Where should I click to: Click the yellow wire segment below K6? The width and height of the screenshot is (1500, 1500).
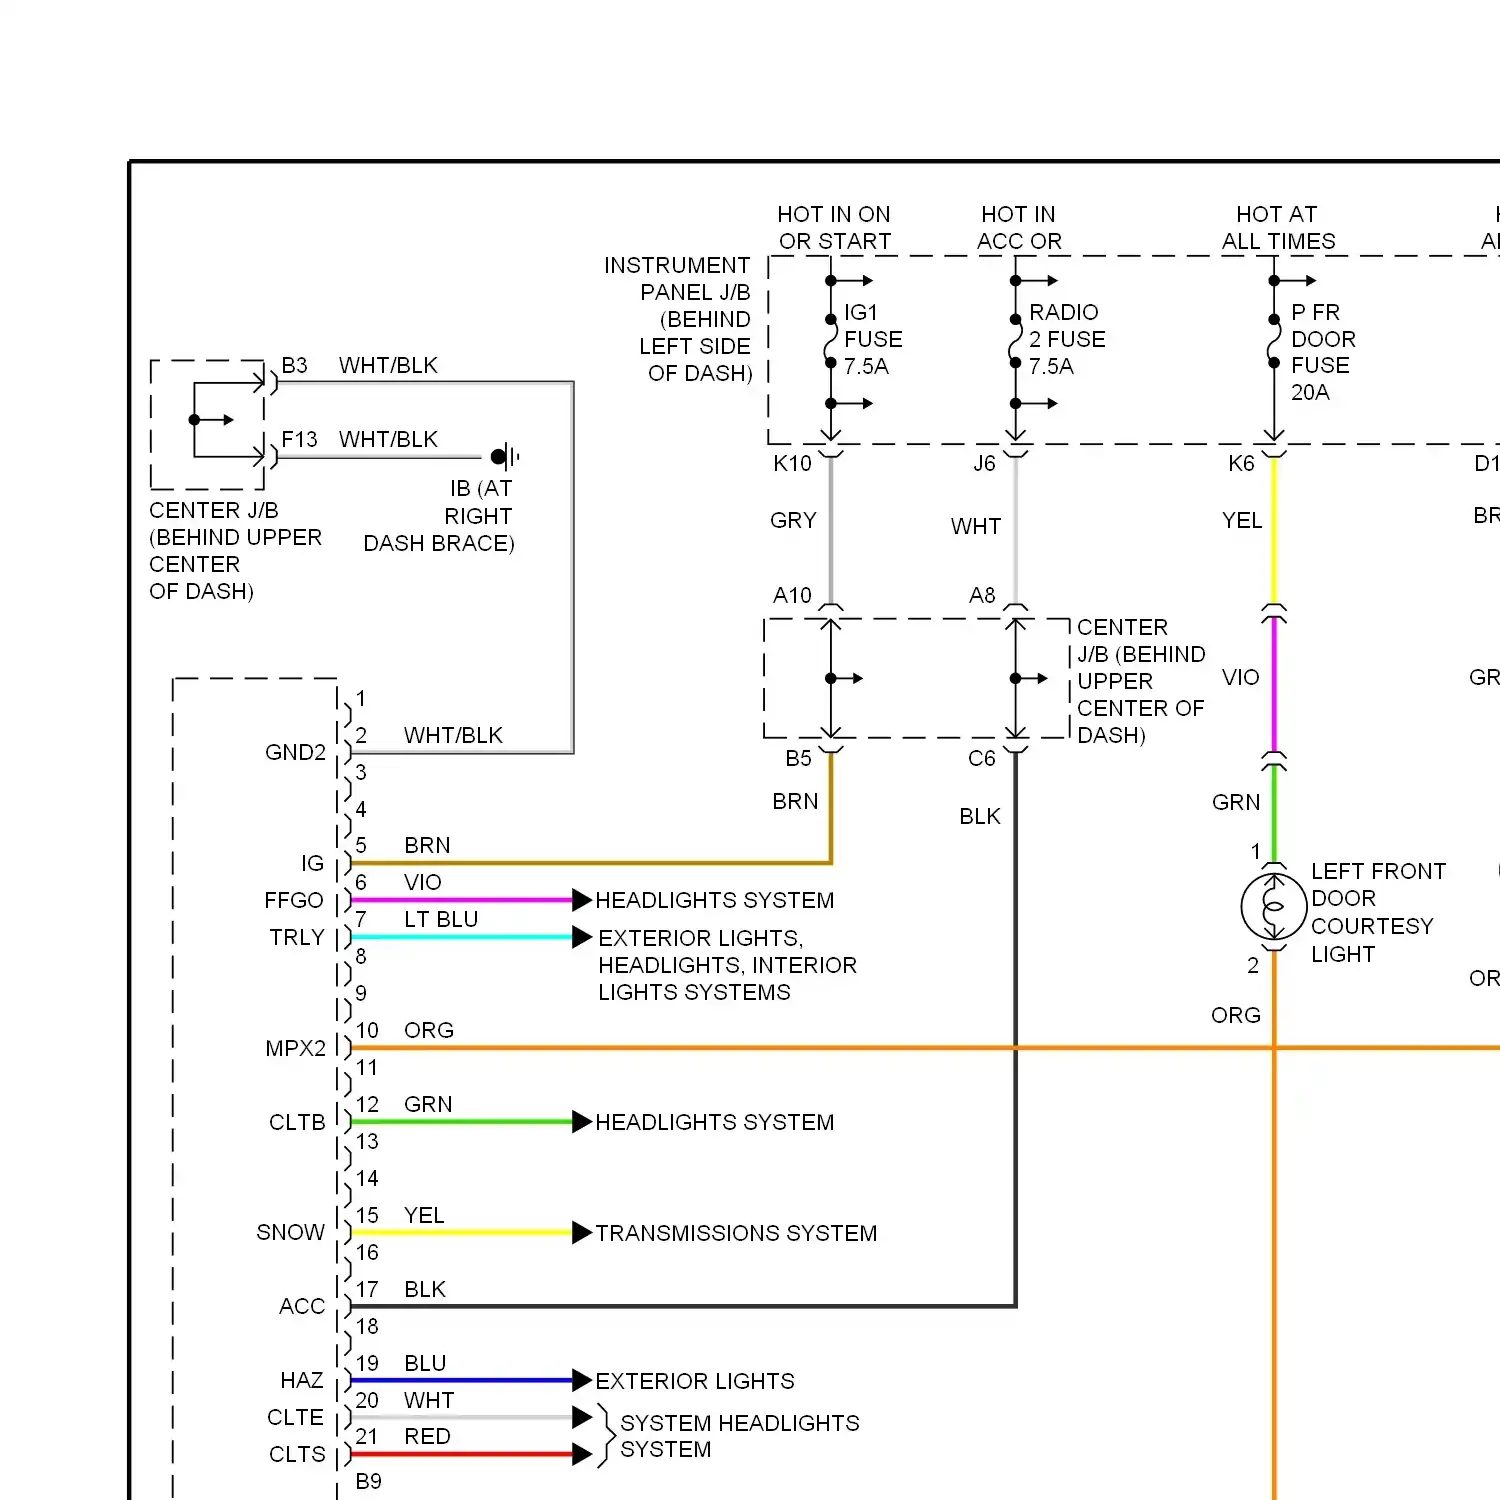pyautogui.click(x=1273, y=530)
